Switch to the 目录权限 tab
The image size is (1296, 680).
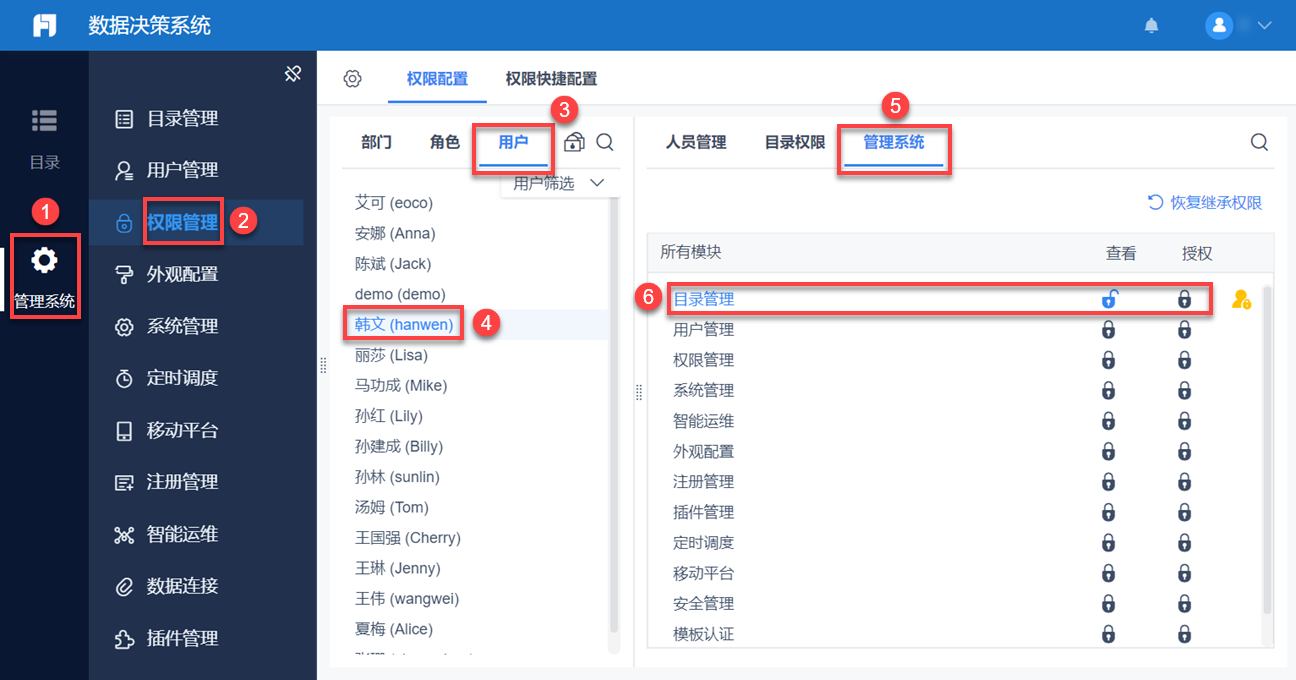pos(795,142)
